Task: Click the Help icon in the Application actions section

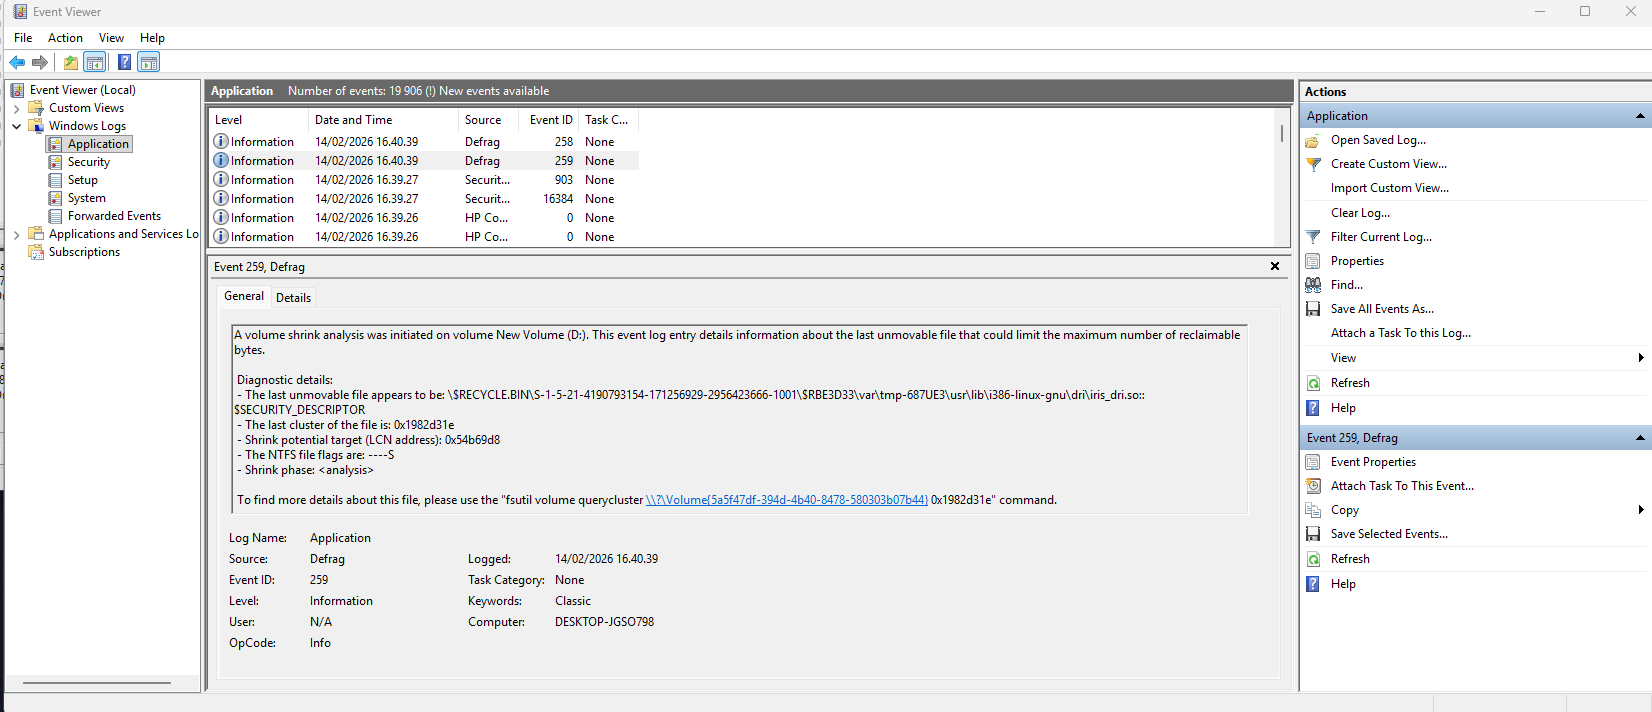Action: pos(1313,408)
